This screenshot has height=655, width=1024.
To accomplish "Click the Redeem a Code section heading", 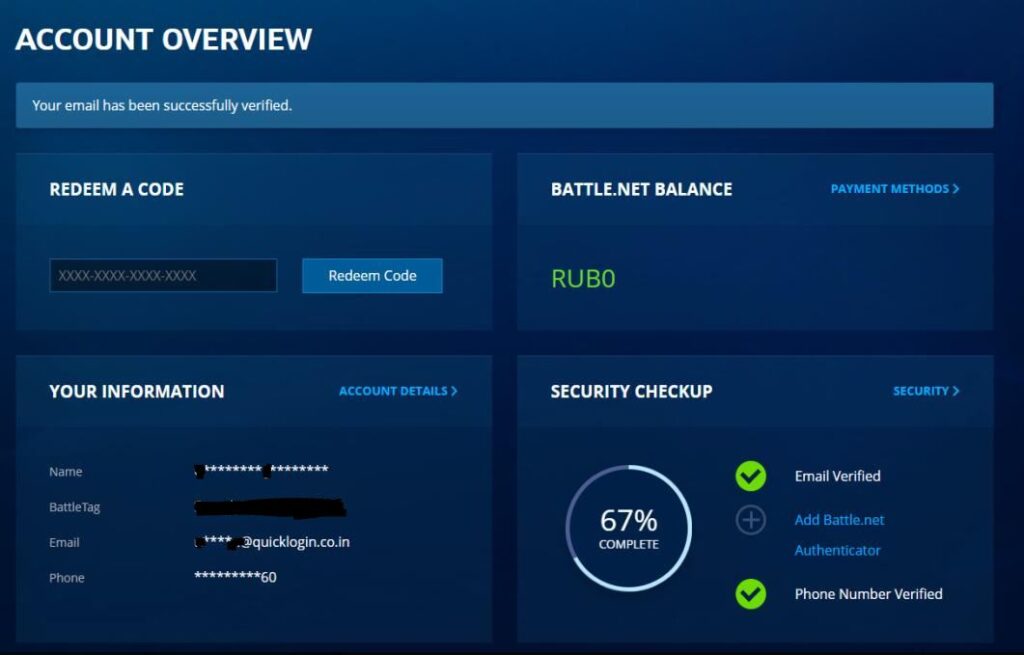I will 117,189.
